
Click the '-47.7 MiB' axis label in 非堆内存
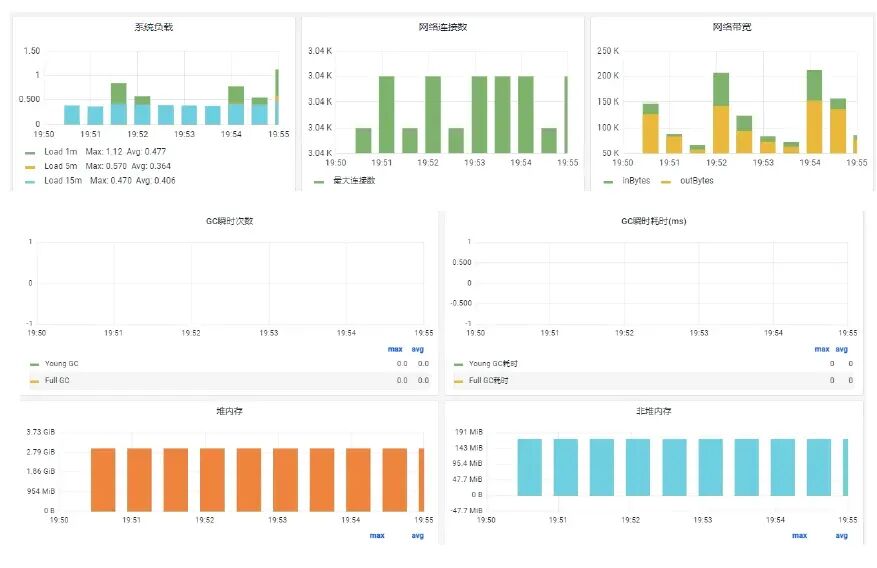tap(466, 510)
